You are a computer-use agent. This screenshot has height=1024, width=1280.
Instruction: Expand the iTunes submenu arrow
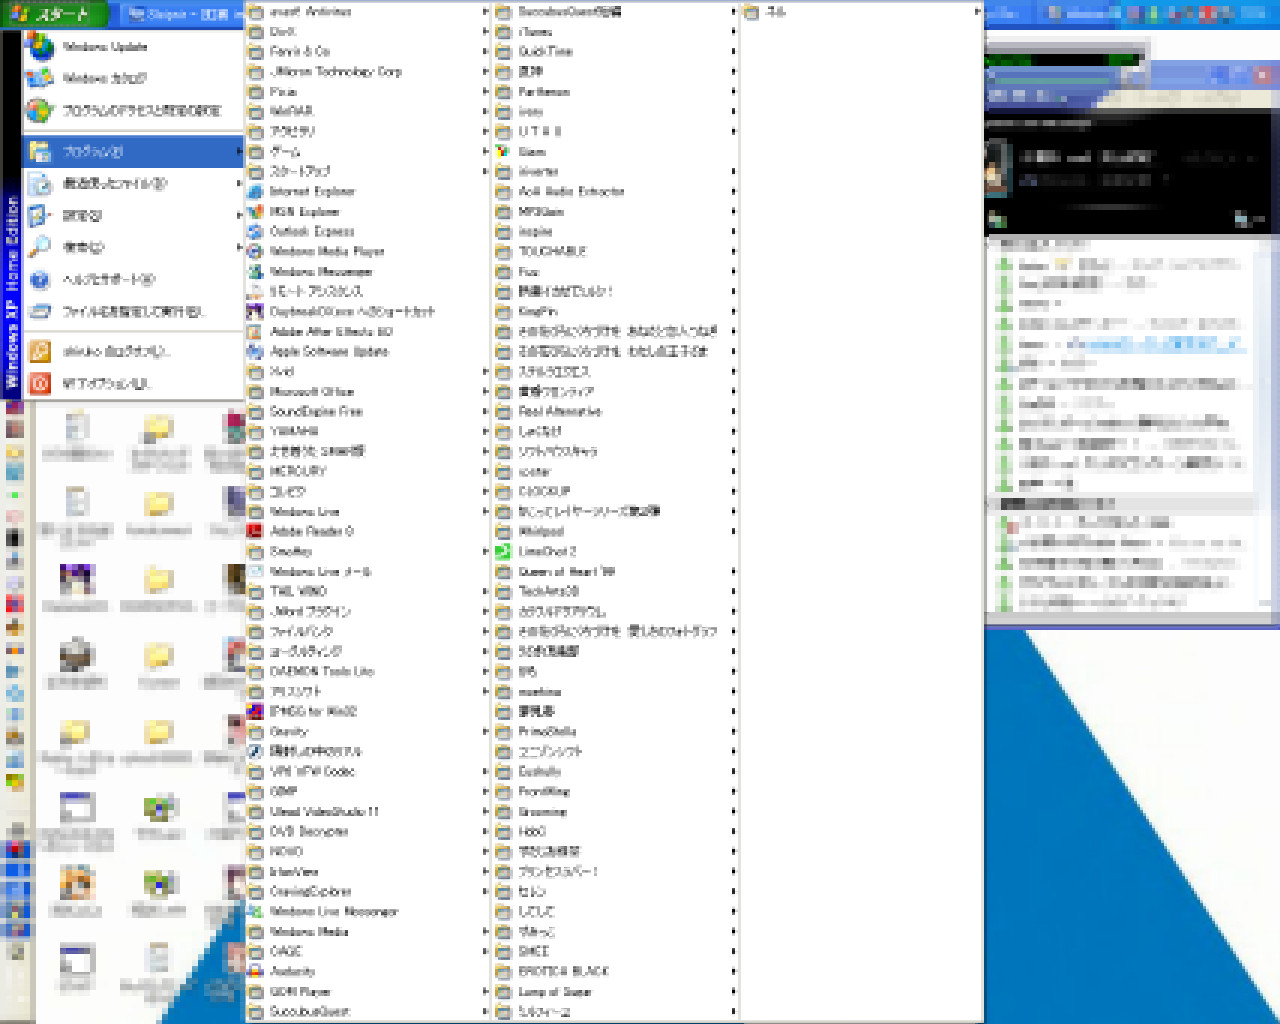pos(734,31)
